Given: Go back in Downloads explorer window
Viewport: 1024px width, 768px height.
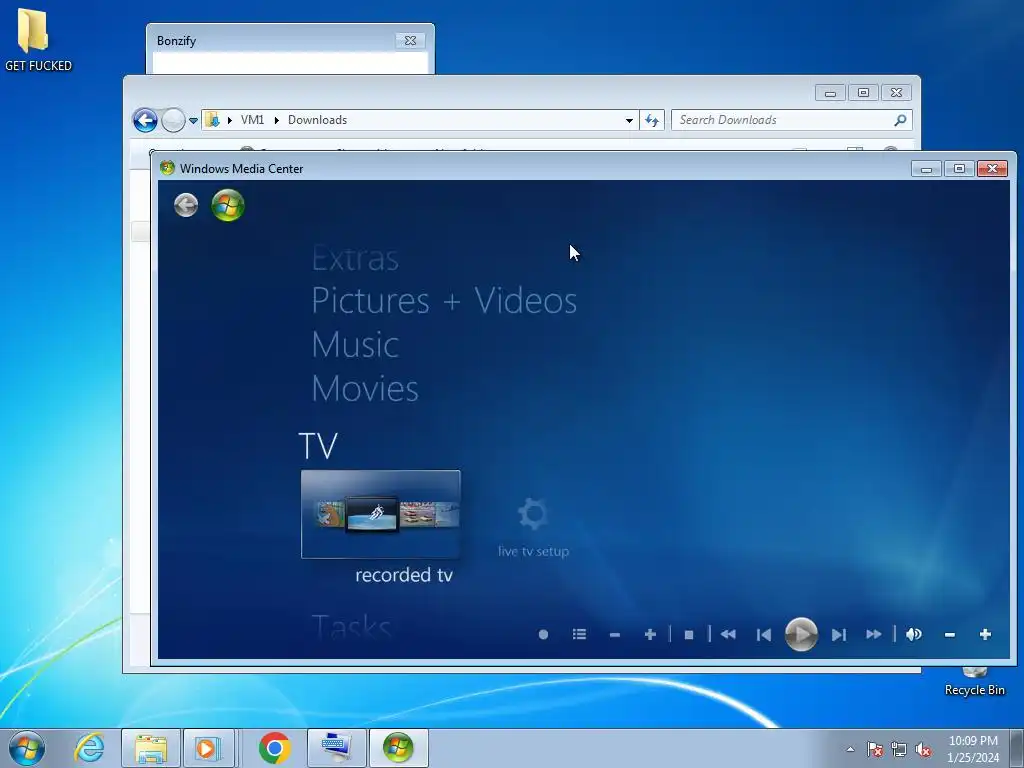Looking at the screenshot, I should (145, 120).
